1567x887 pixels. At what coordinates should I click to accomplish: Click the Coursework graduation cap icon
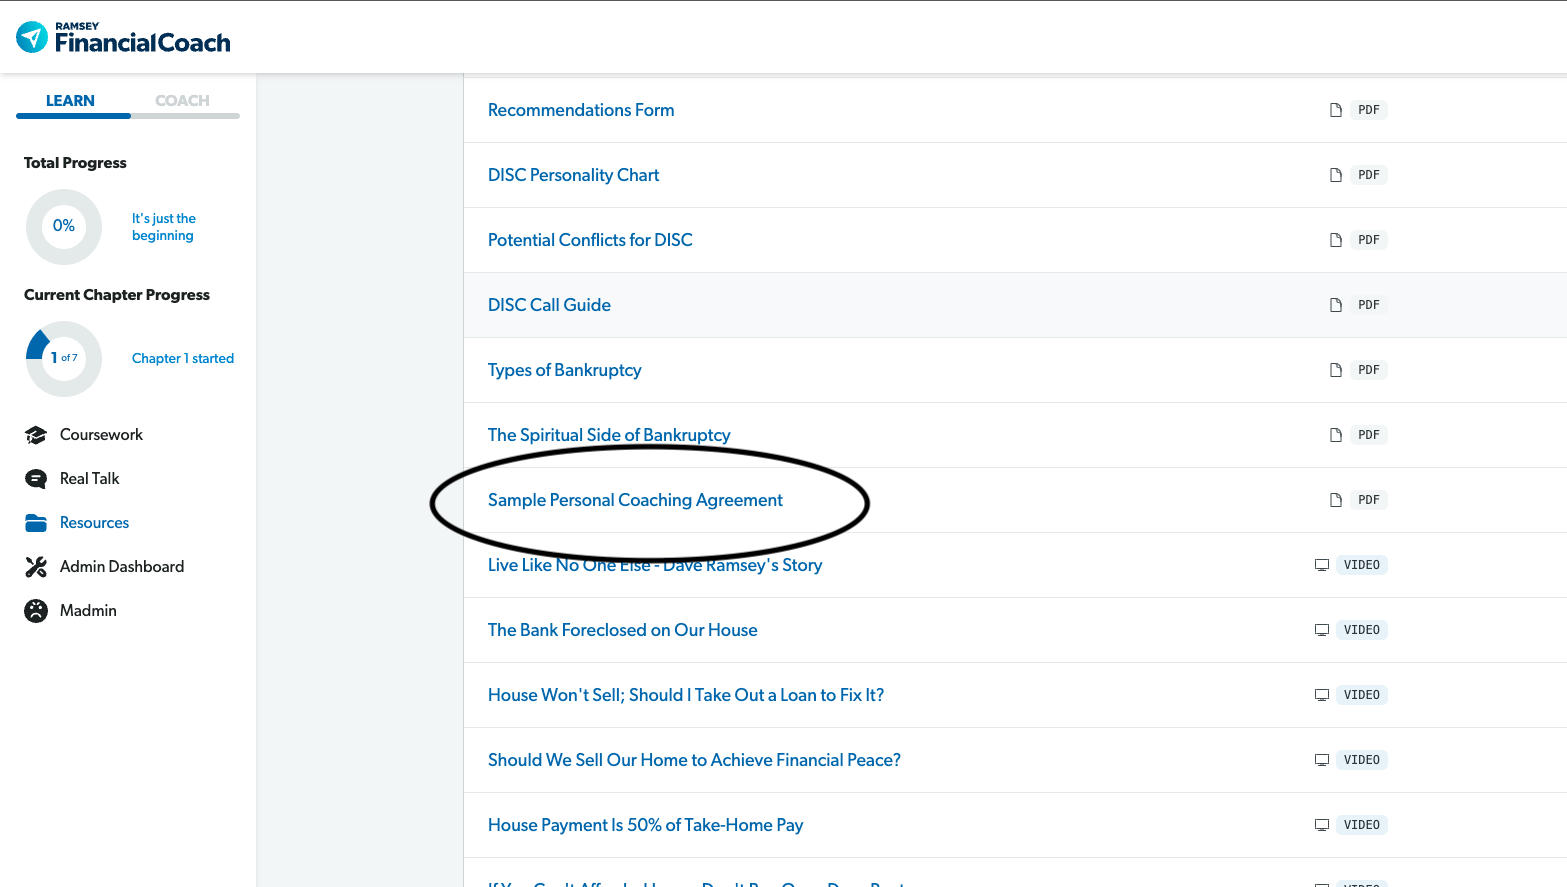[36, 435]
